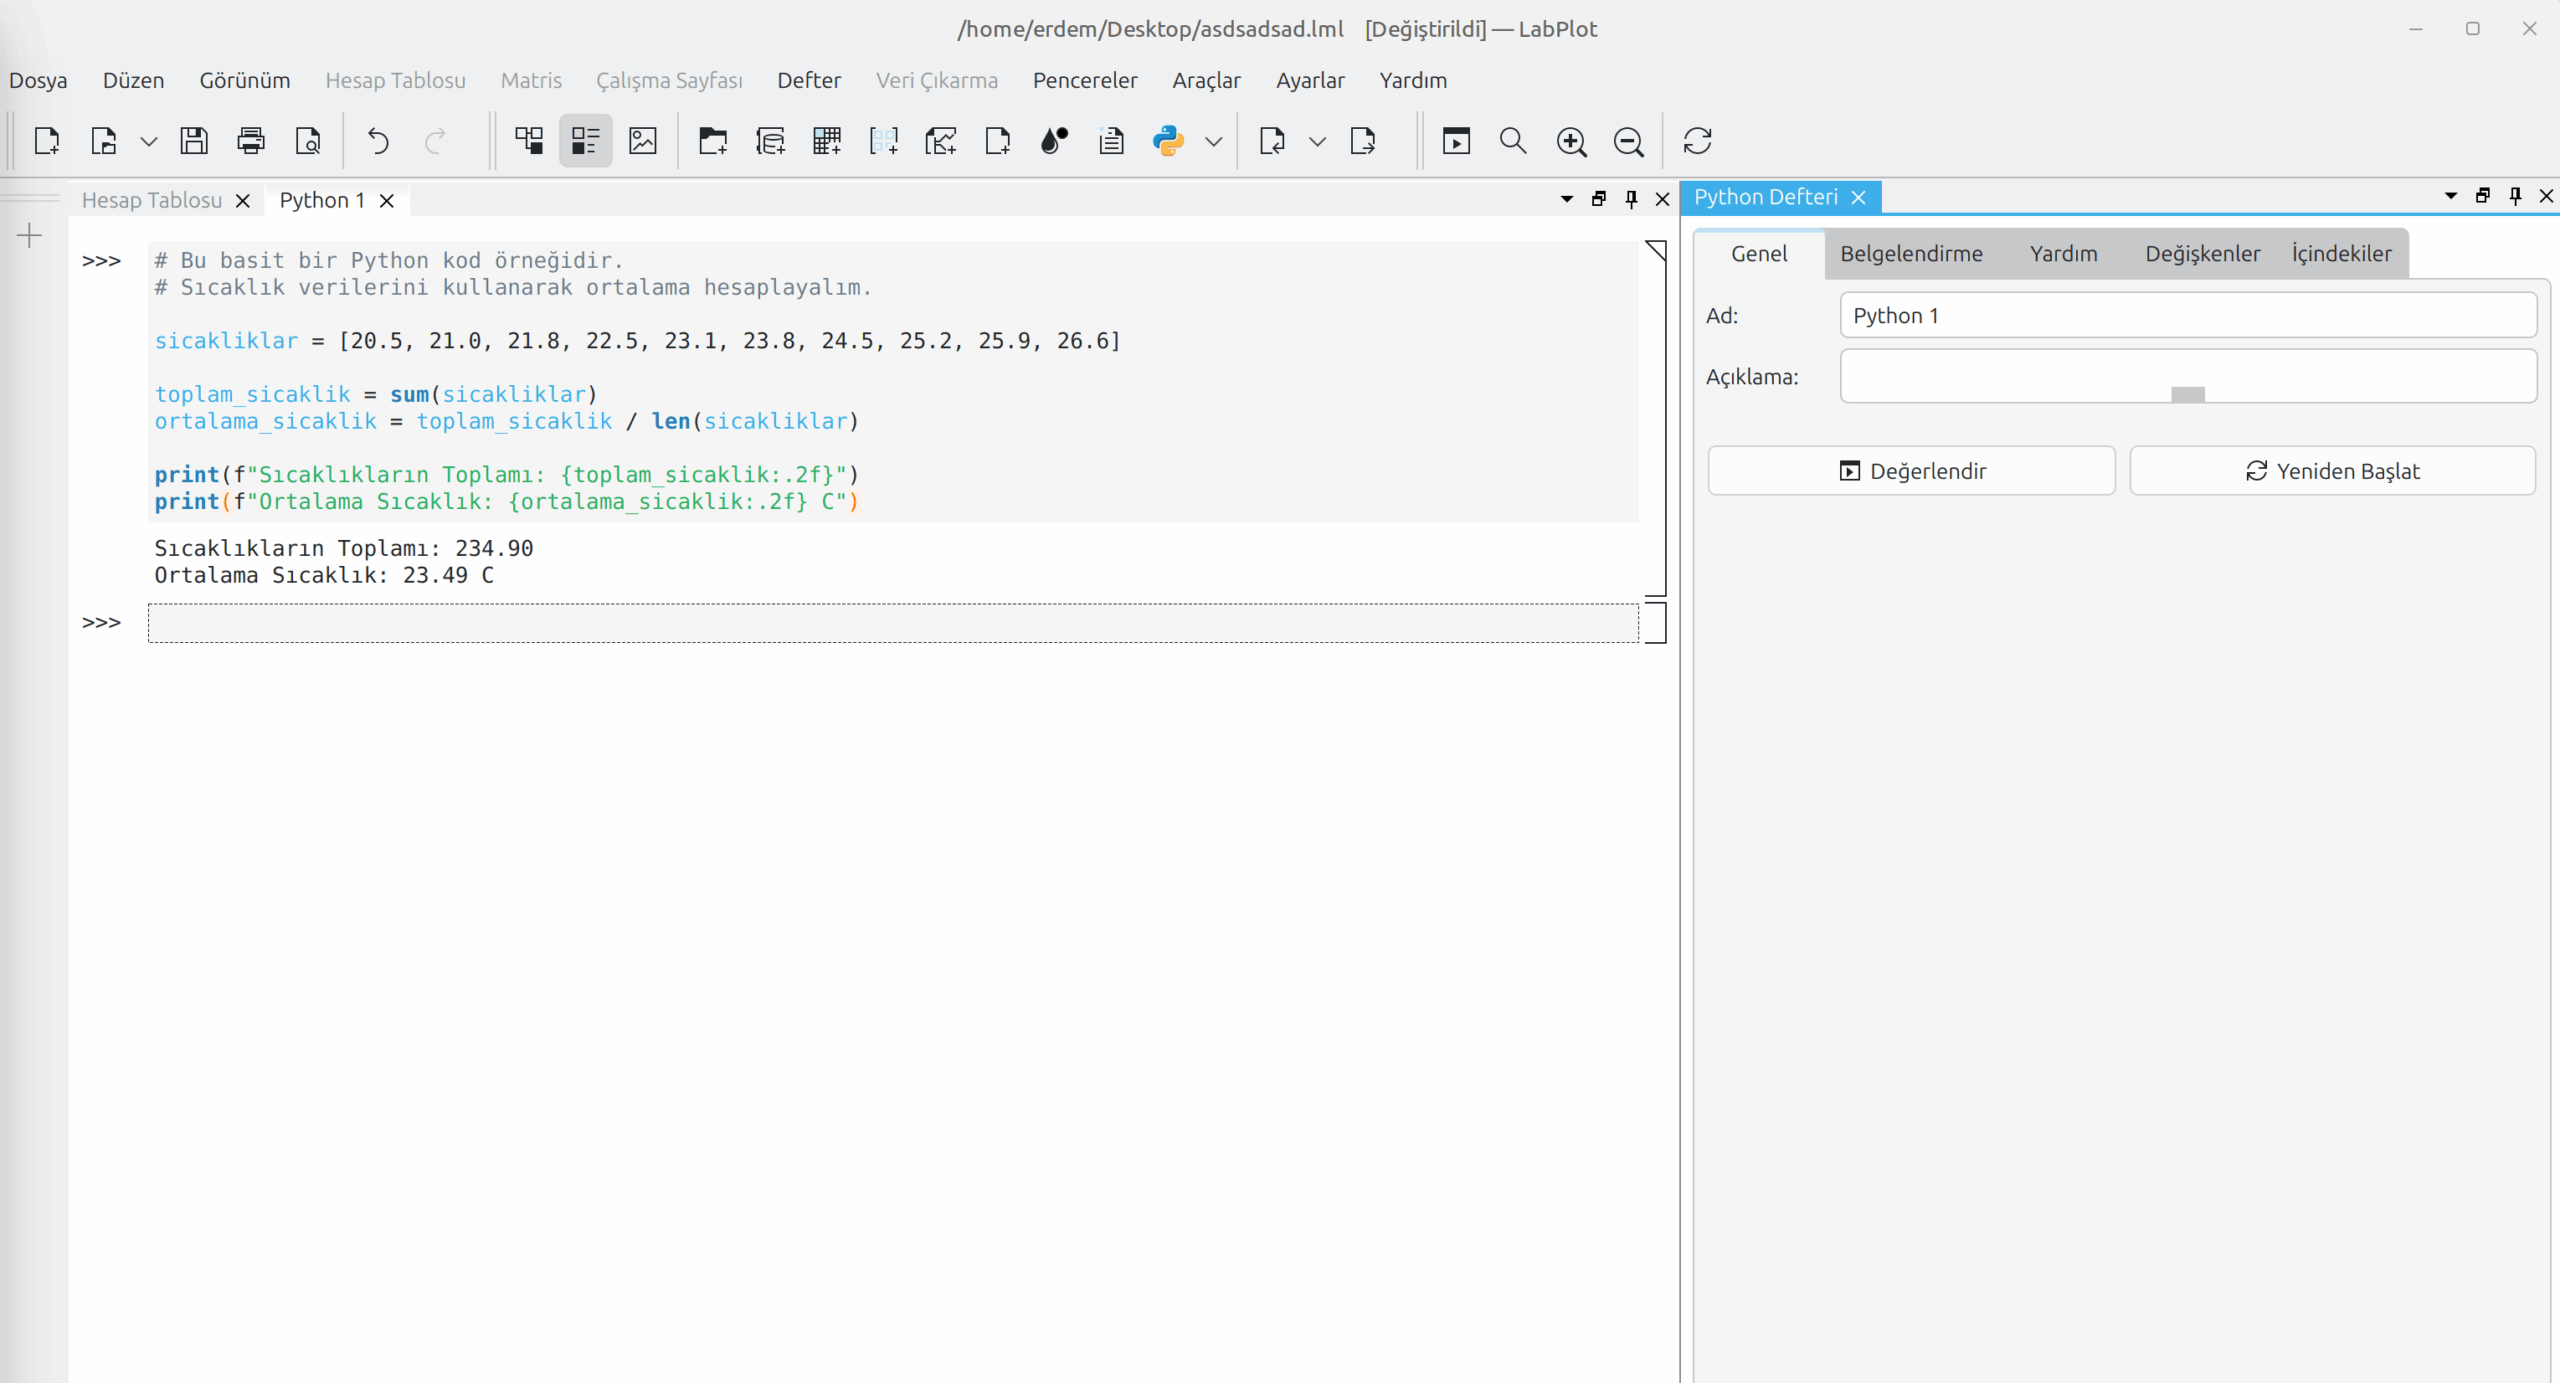Expand the open recent files arrow
This screenshot has height=1383, width=2560.
pos(149,142)
